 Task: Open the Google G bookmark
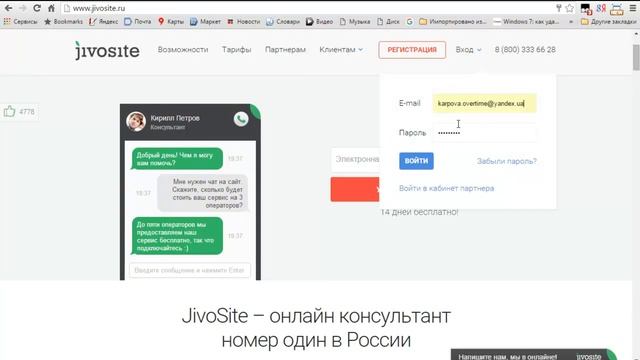click(409, 21)
